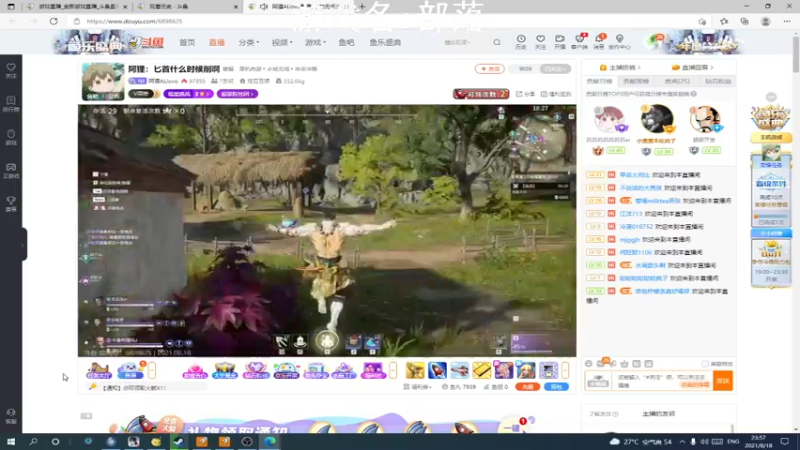Go to the 首页 home menu
The width and height of the screenshot is (800, 450).
(x=187, y=42)
